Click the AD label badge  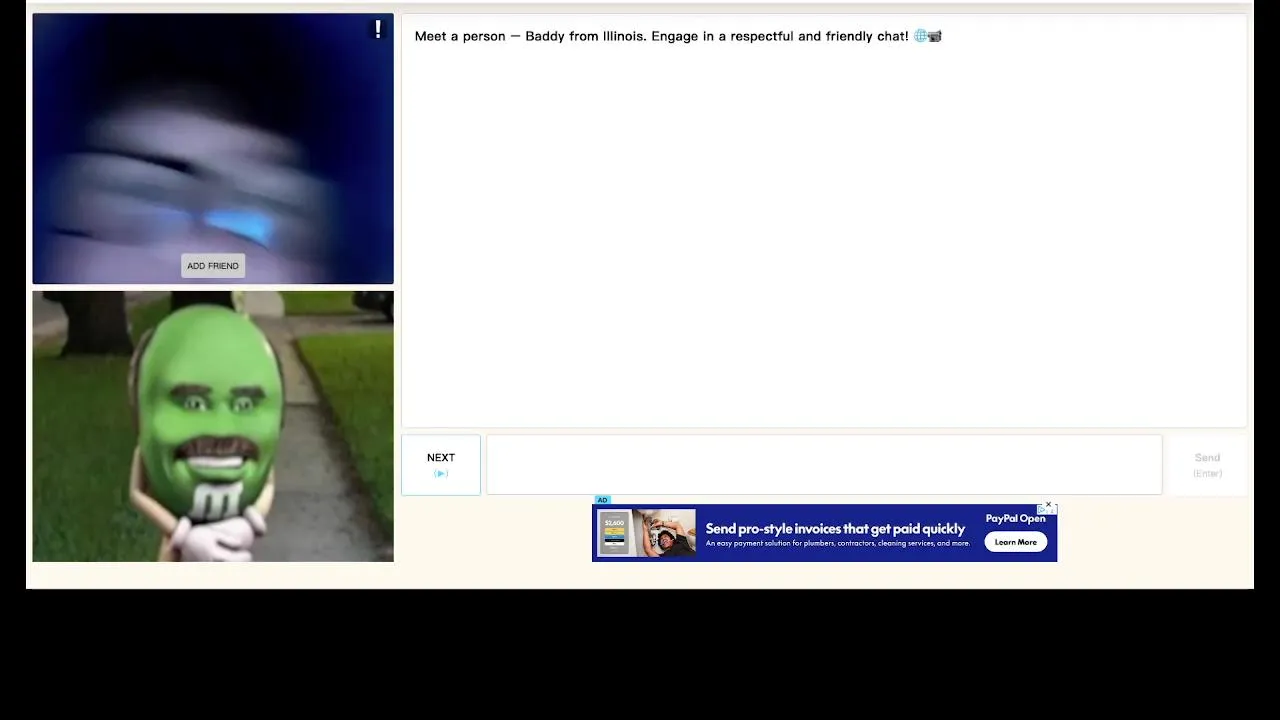(602, 500)
